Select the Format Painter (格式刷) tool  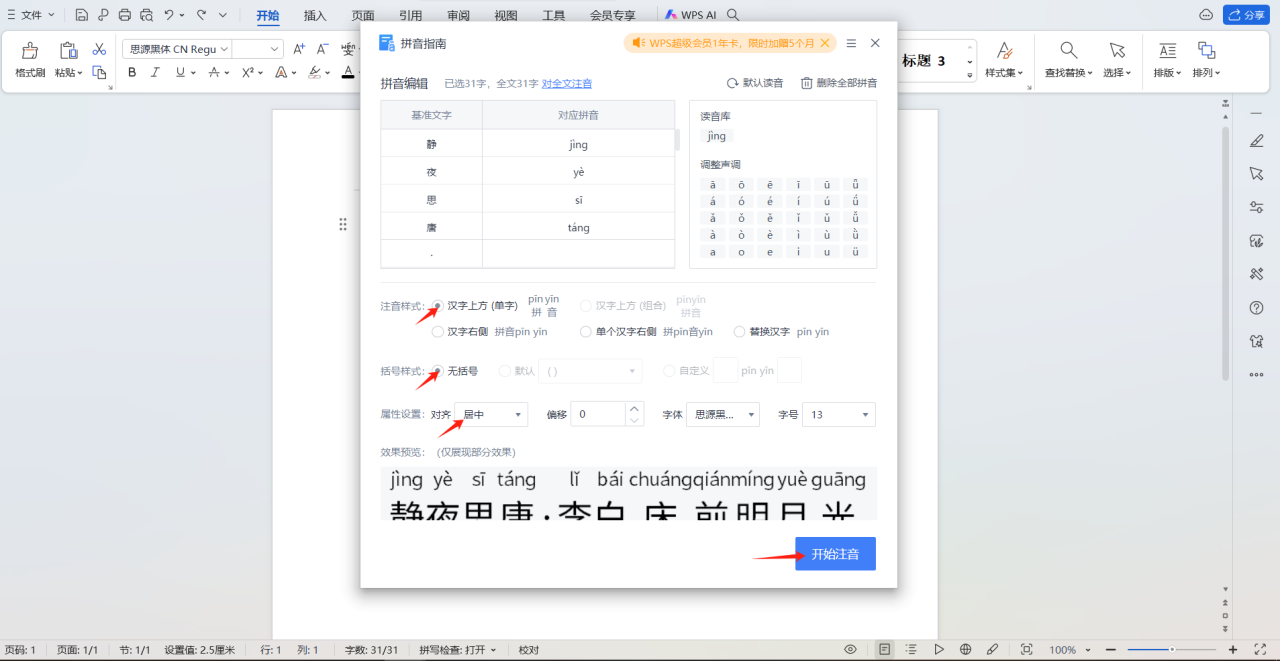pyautogui.click(x=30, y=60)
